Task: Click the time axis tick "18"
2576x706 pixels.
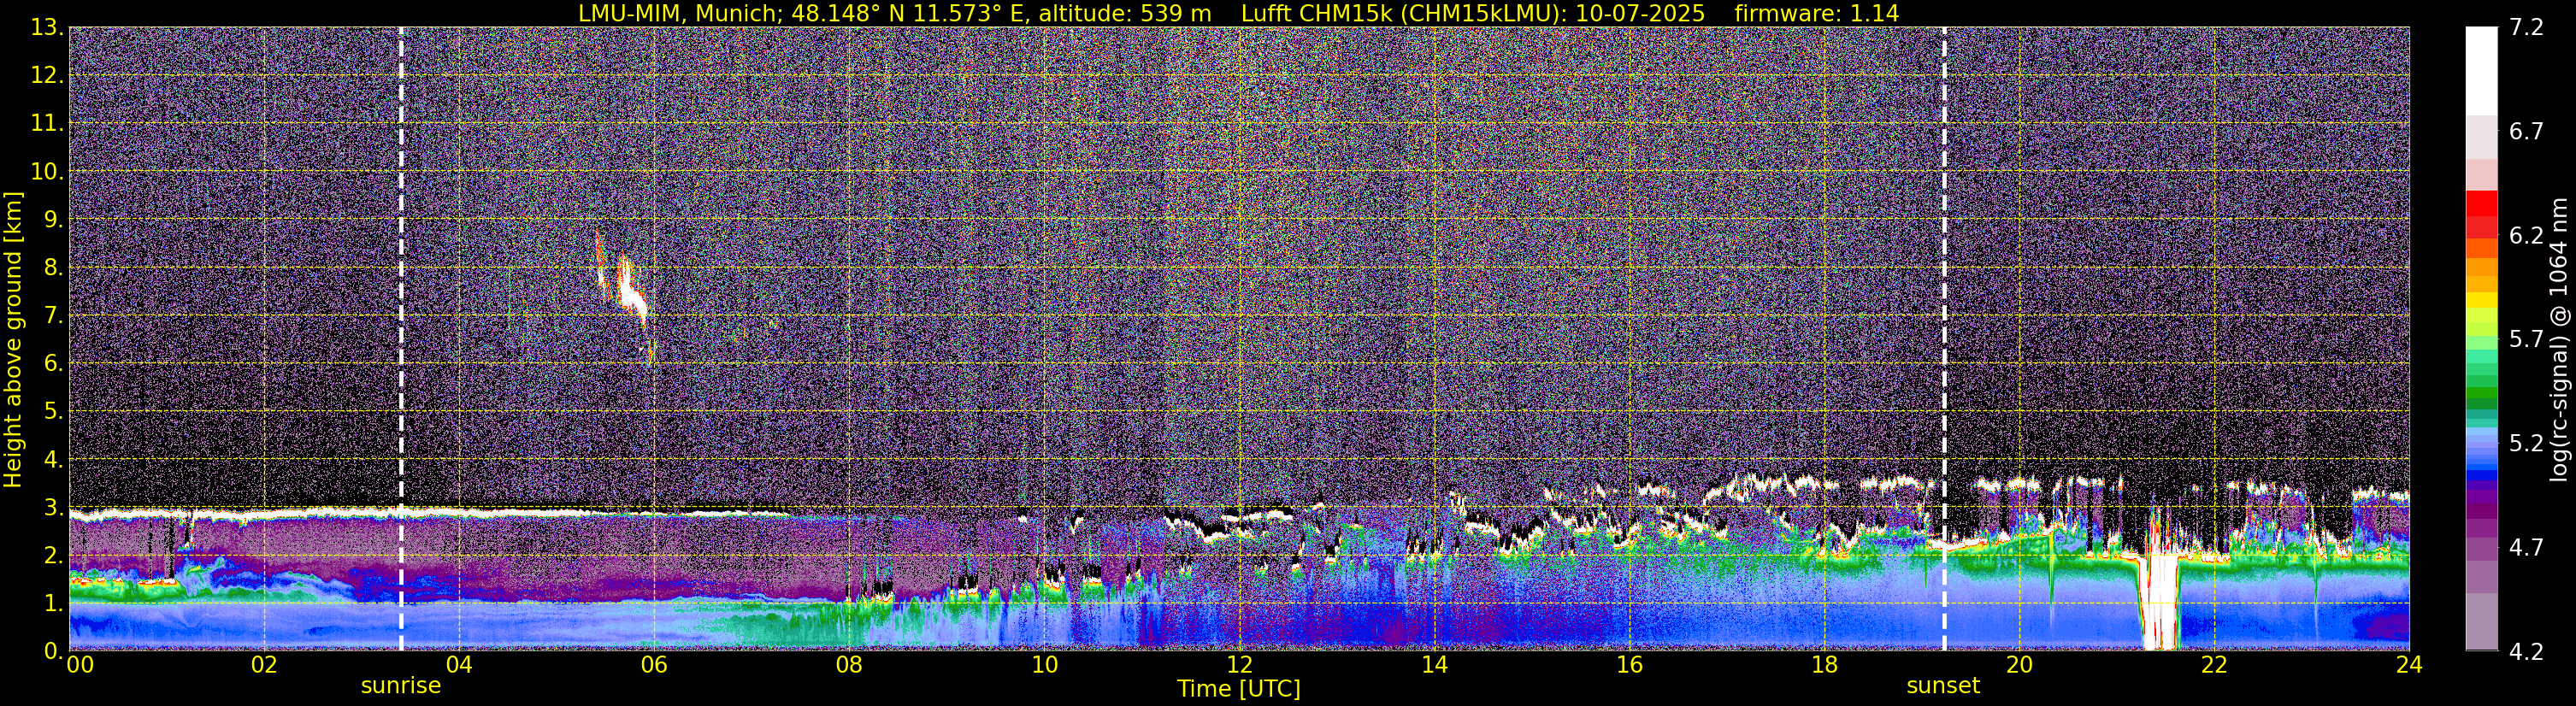Action: click(1824, 665)
